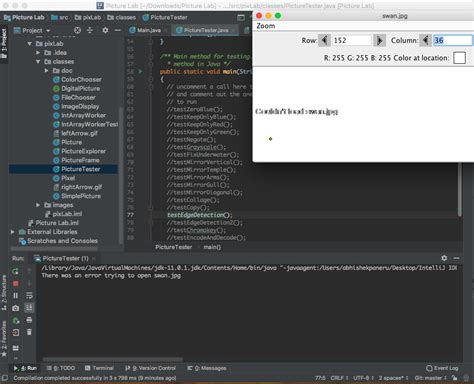Click the locate current file icon in Project panel

click(77, 30)
